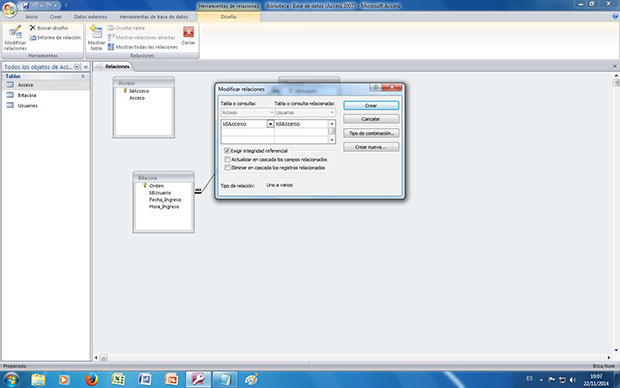Enable Eliminar en cascada los registros relacionados
Image resolution: width=620 pixels, height=388 pixels.
[227, 168]
